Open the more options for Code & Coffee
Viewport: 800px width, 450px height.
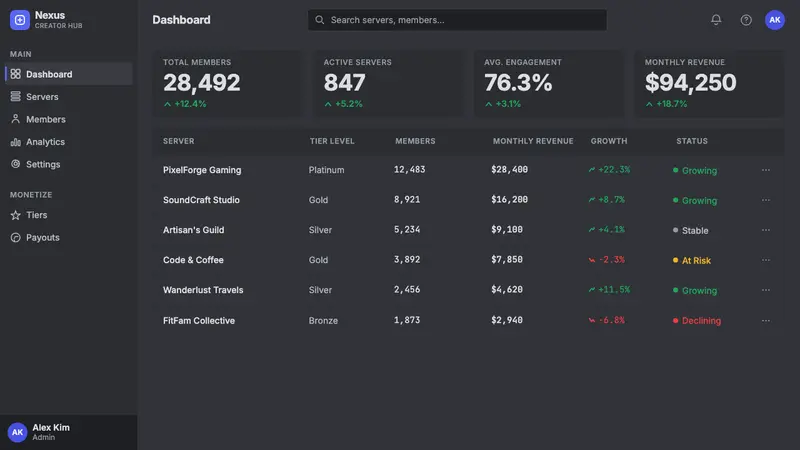[766, 260]
